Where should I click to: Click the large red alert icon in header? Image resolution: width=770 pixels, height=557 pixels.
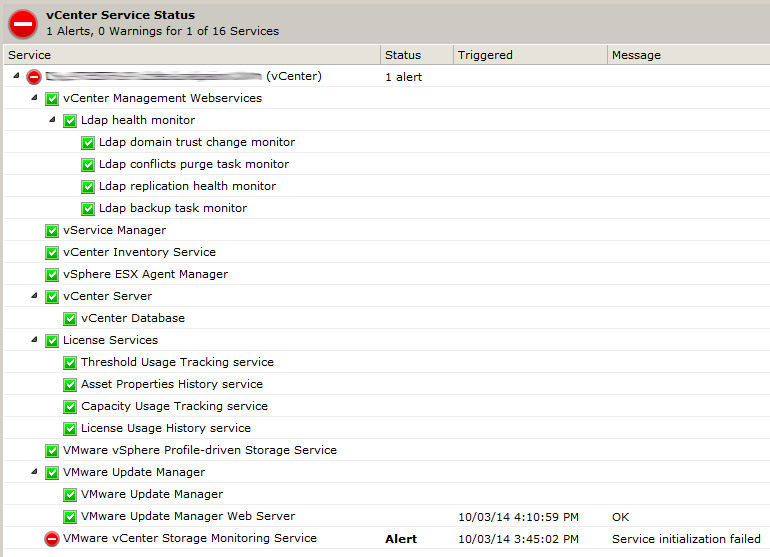23,24
